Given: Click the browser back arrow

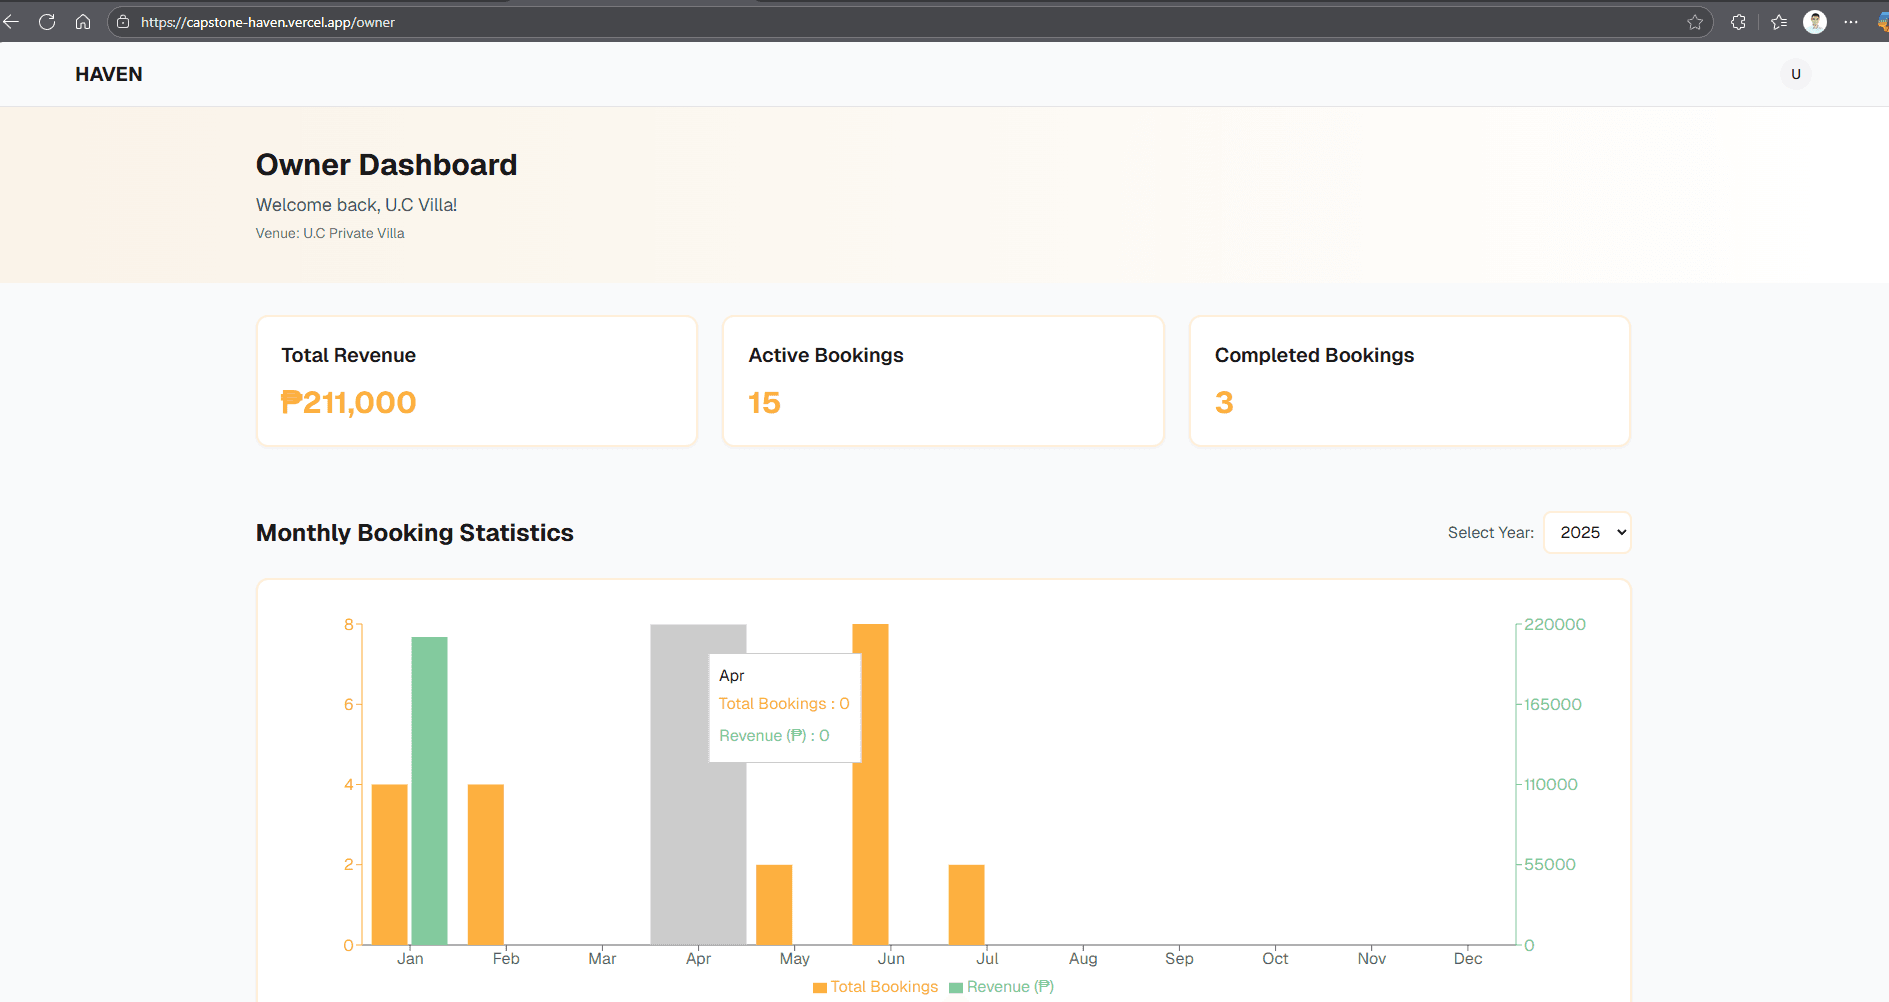Looking at the screenshot, I should click(x=12, y=22).
